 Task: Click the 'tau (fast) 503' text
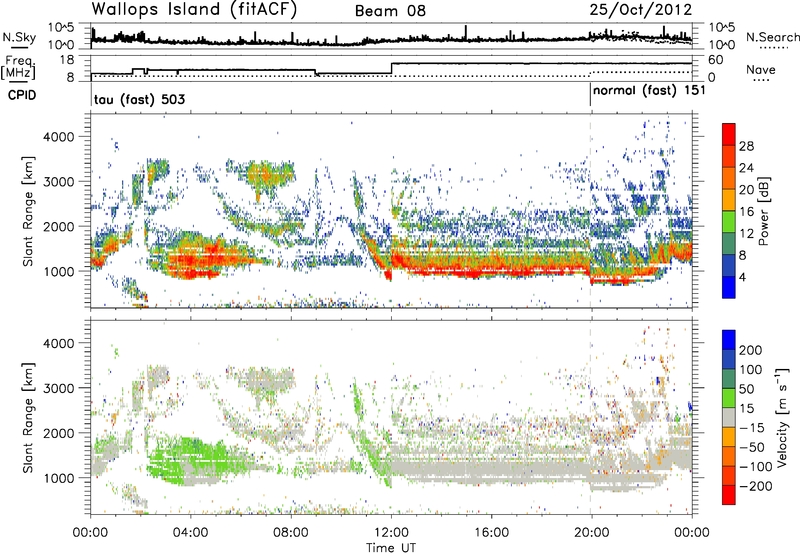tap(139, 99)
